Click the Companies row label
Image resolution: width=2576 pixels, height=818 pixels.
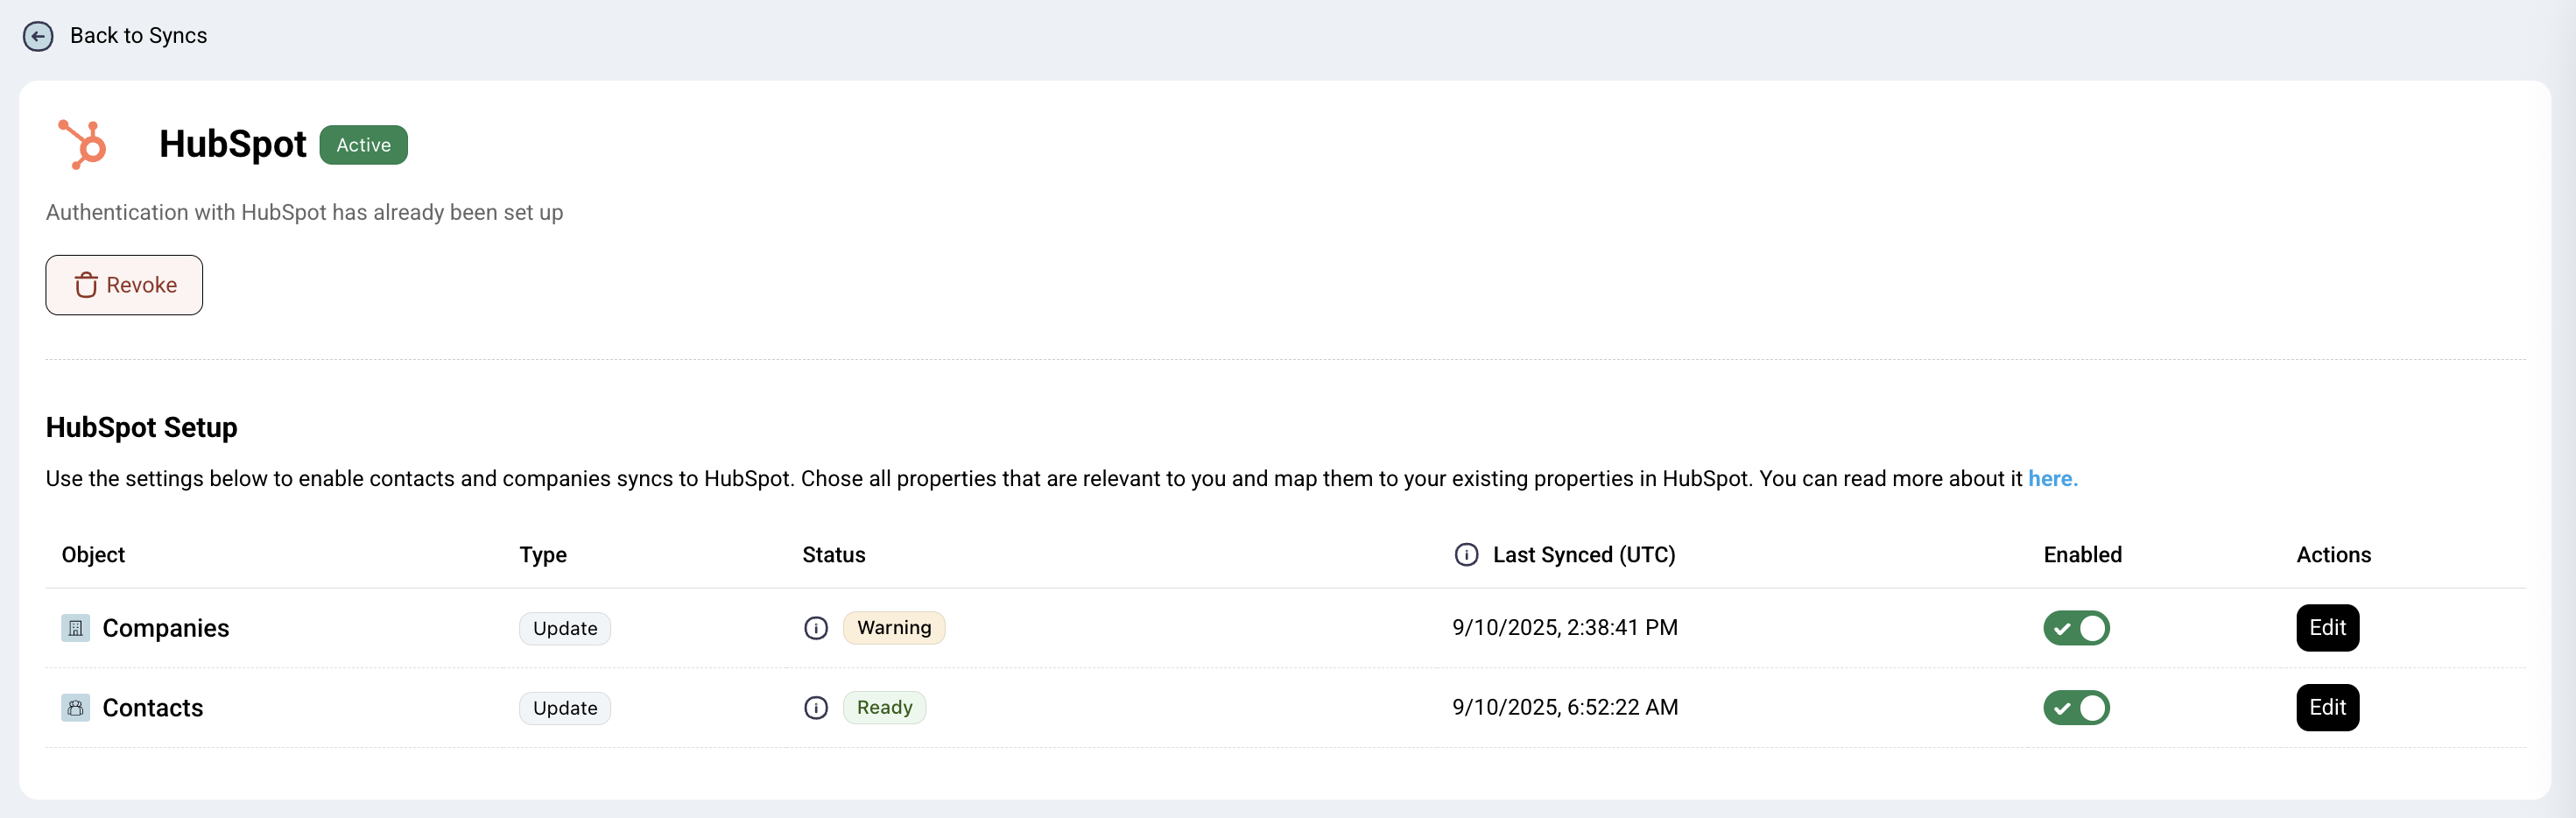click(166, 628)
